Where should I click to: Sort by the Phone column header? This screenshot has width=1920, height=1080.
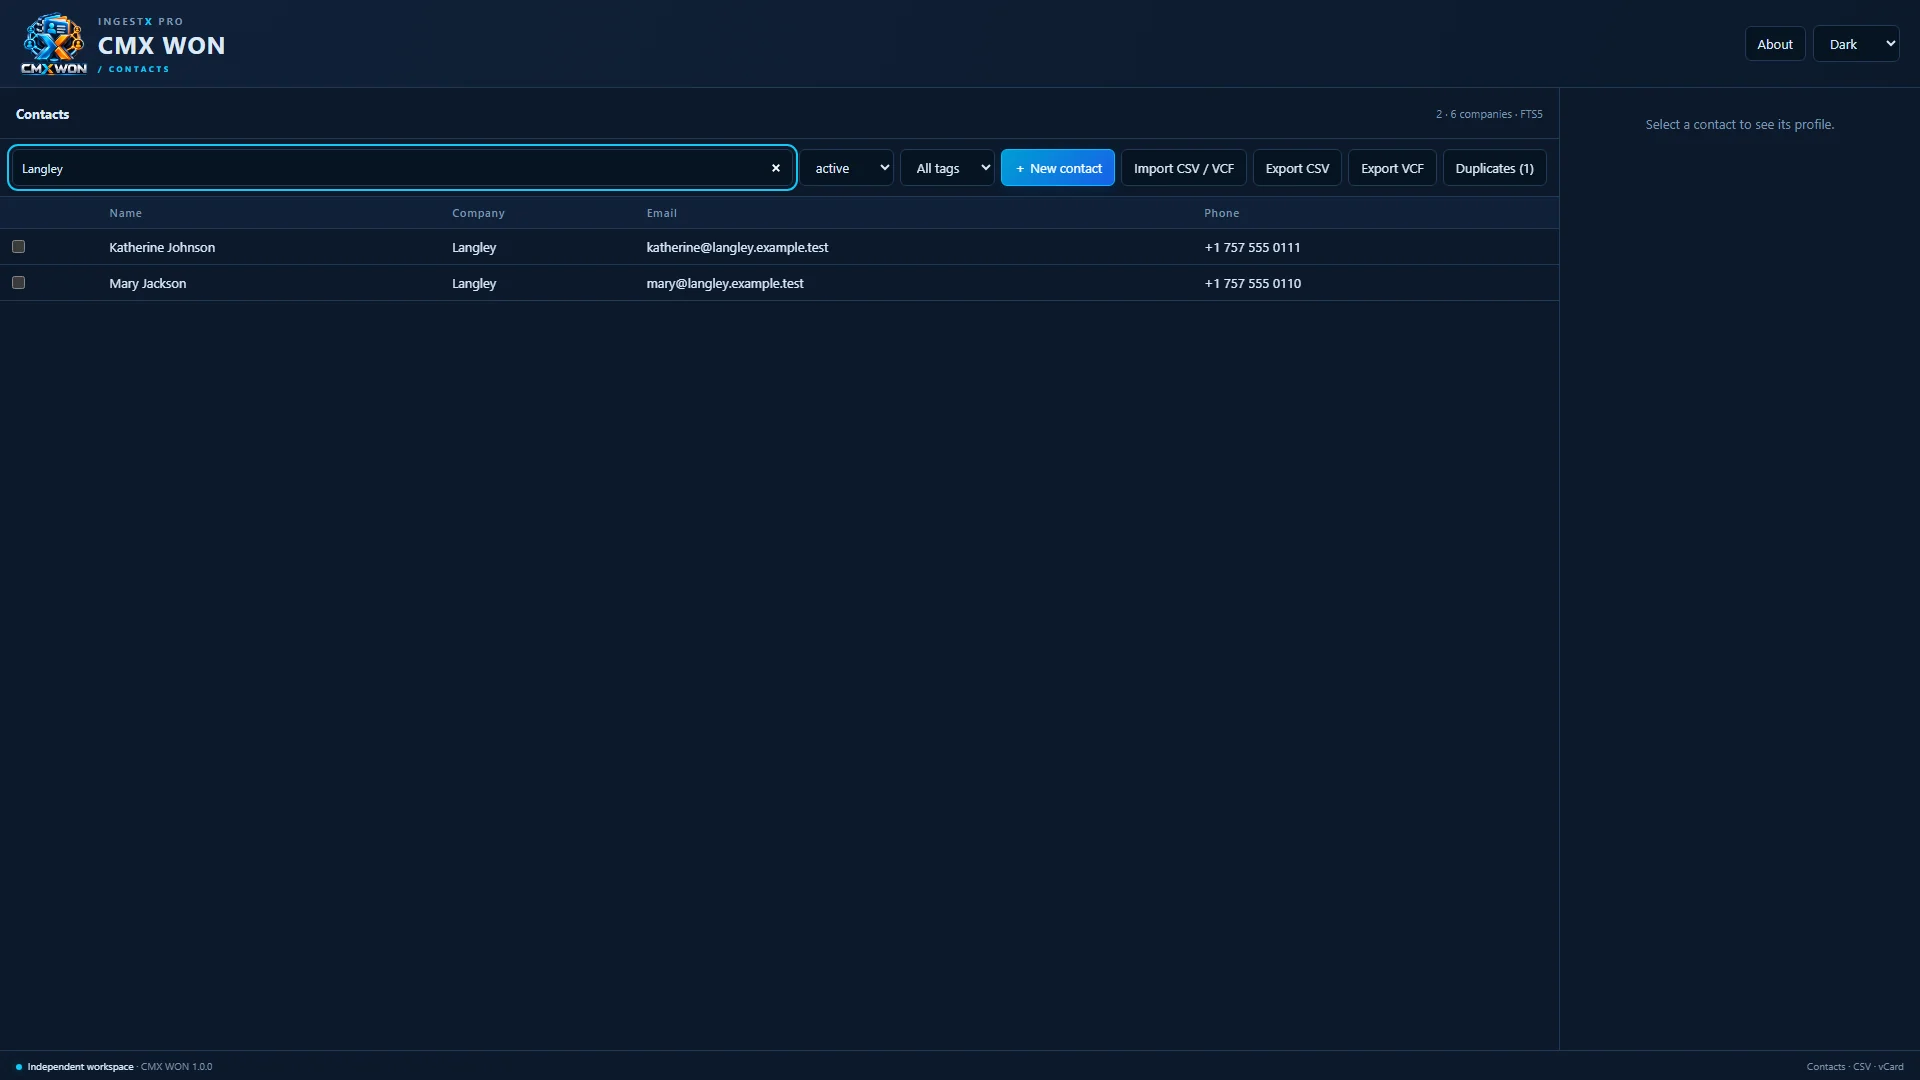click(1221, 213)
